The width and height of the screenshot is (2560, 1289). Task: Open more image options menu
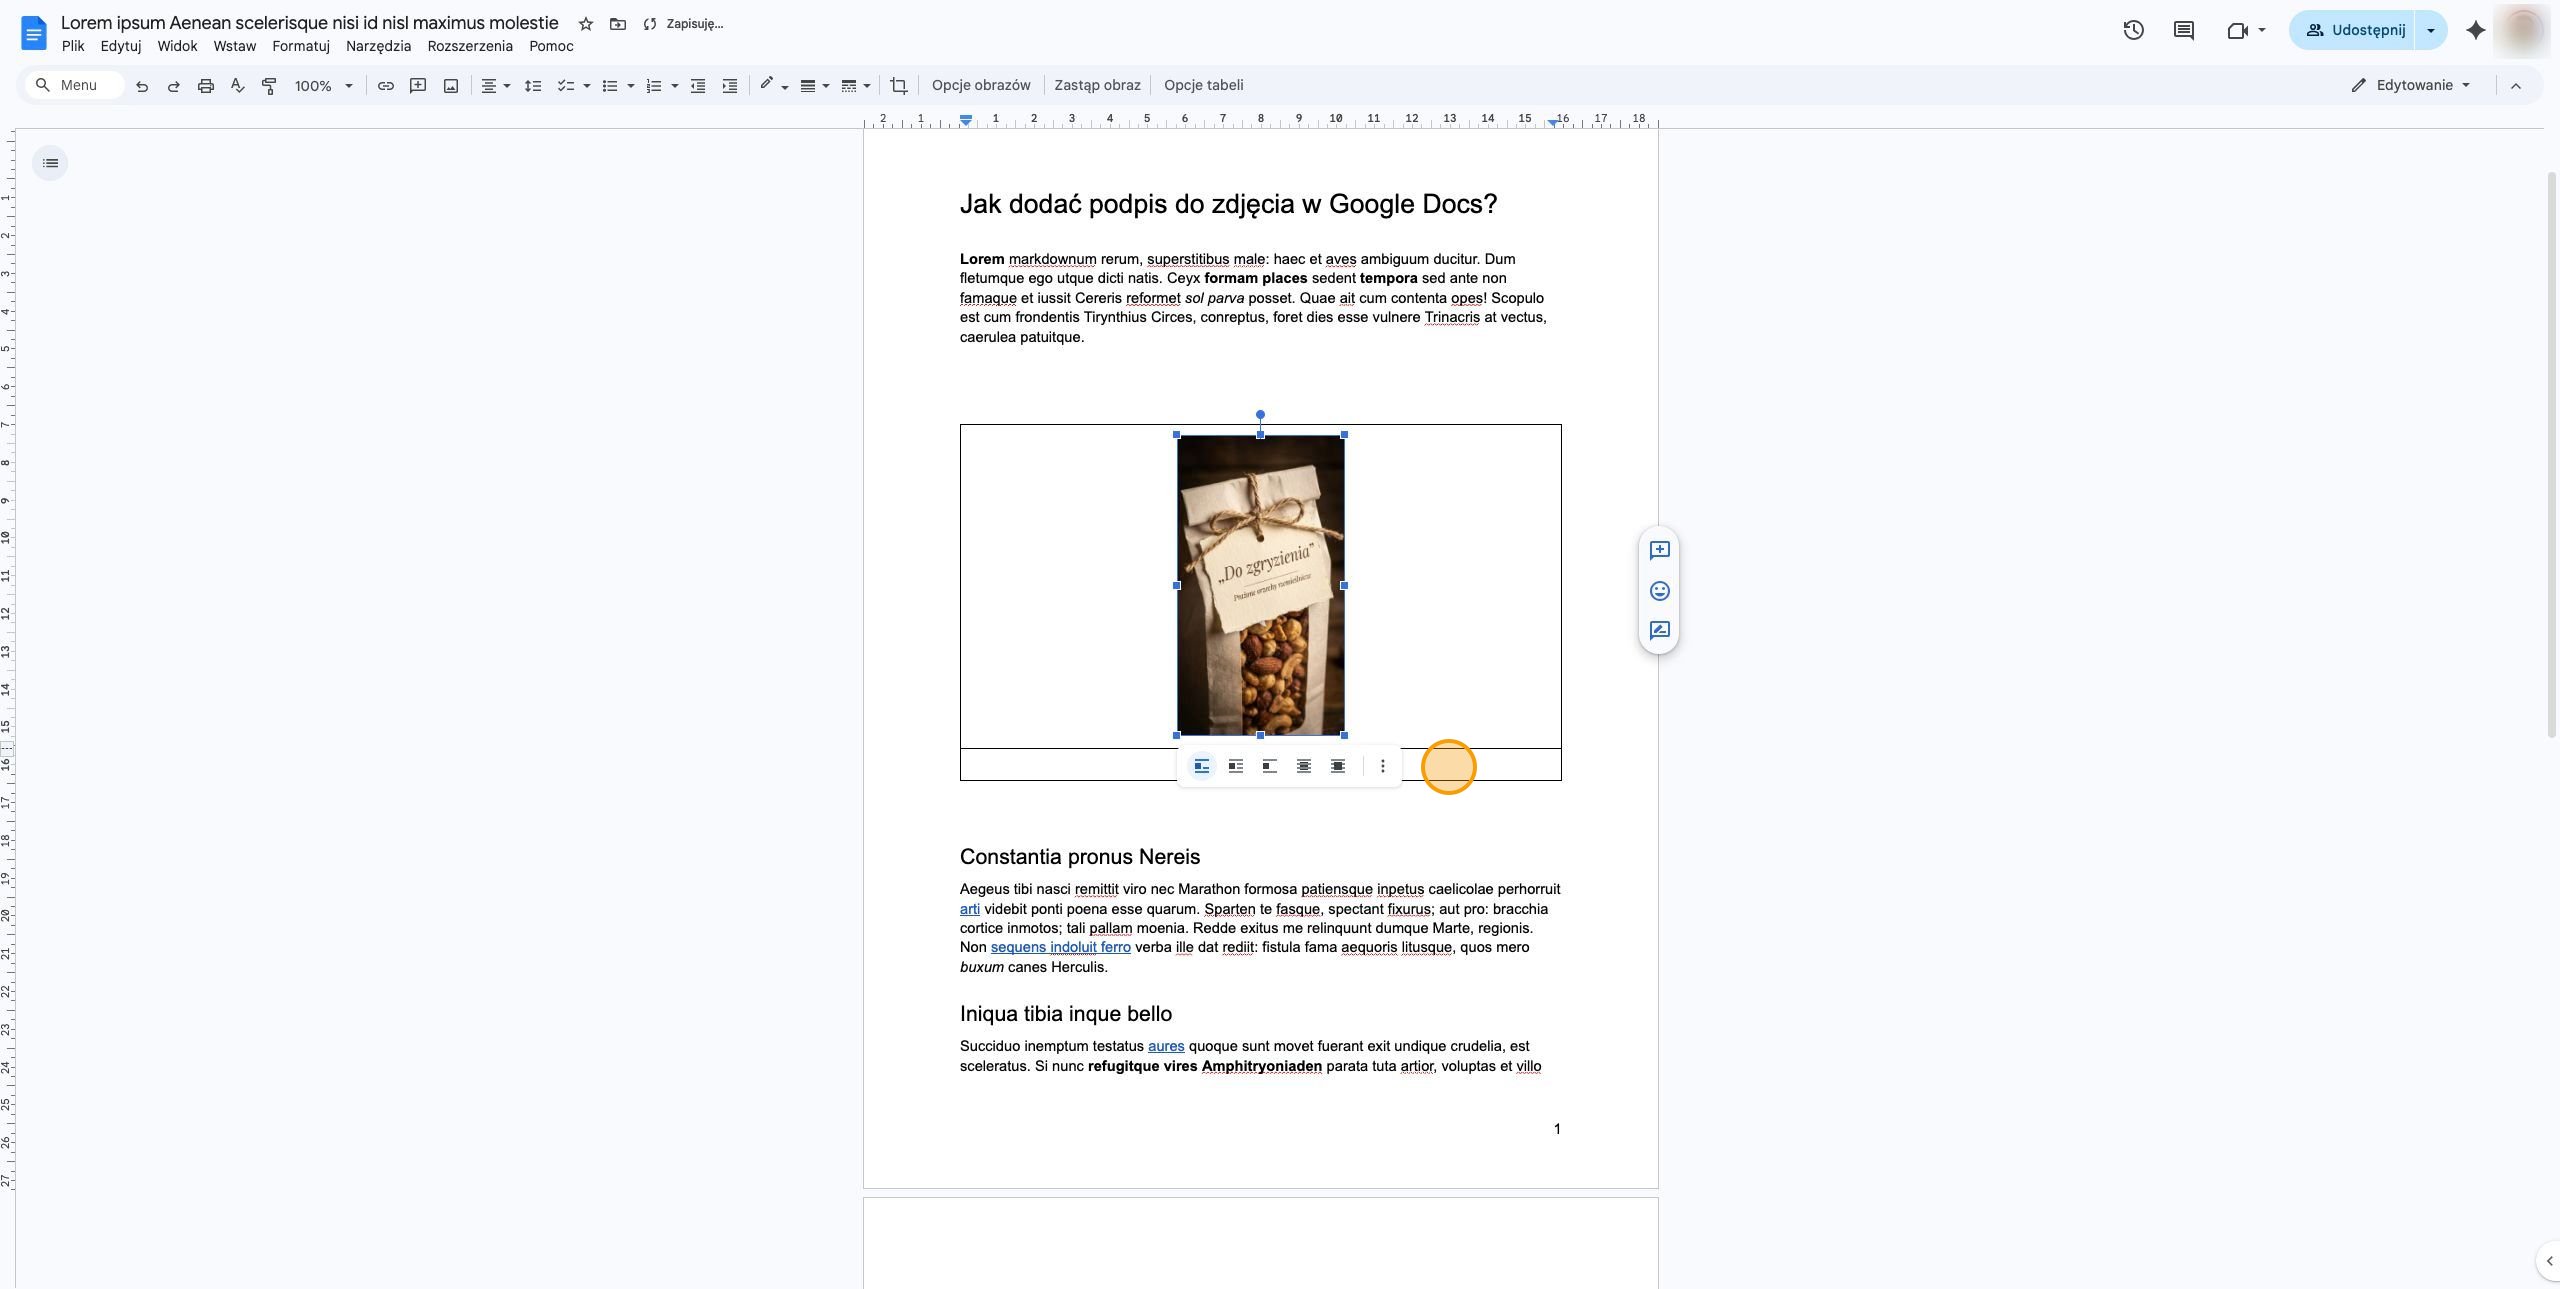(1383, 766)
